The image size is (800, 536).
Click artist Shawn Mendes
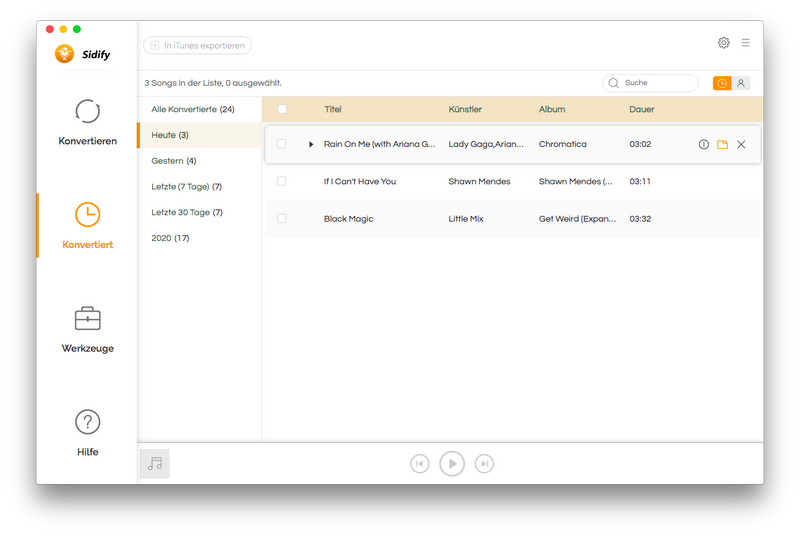(479, 181)
